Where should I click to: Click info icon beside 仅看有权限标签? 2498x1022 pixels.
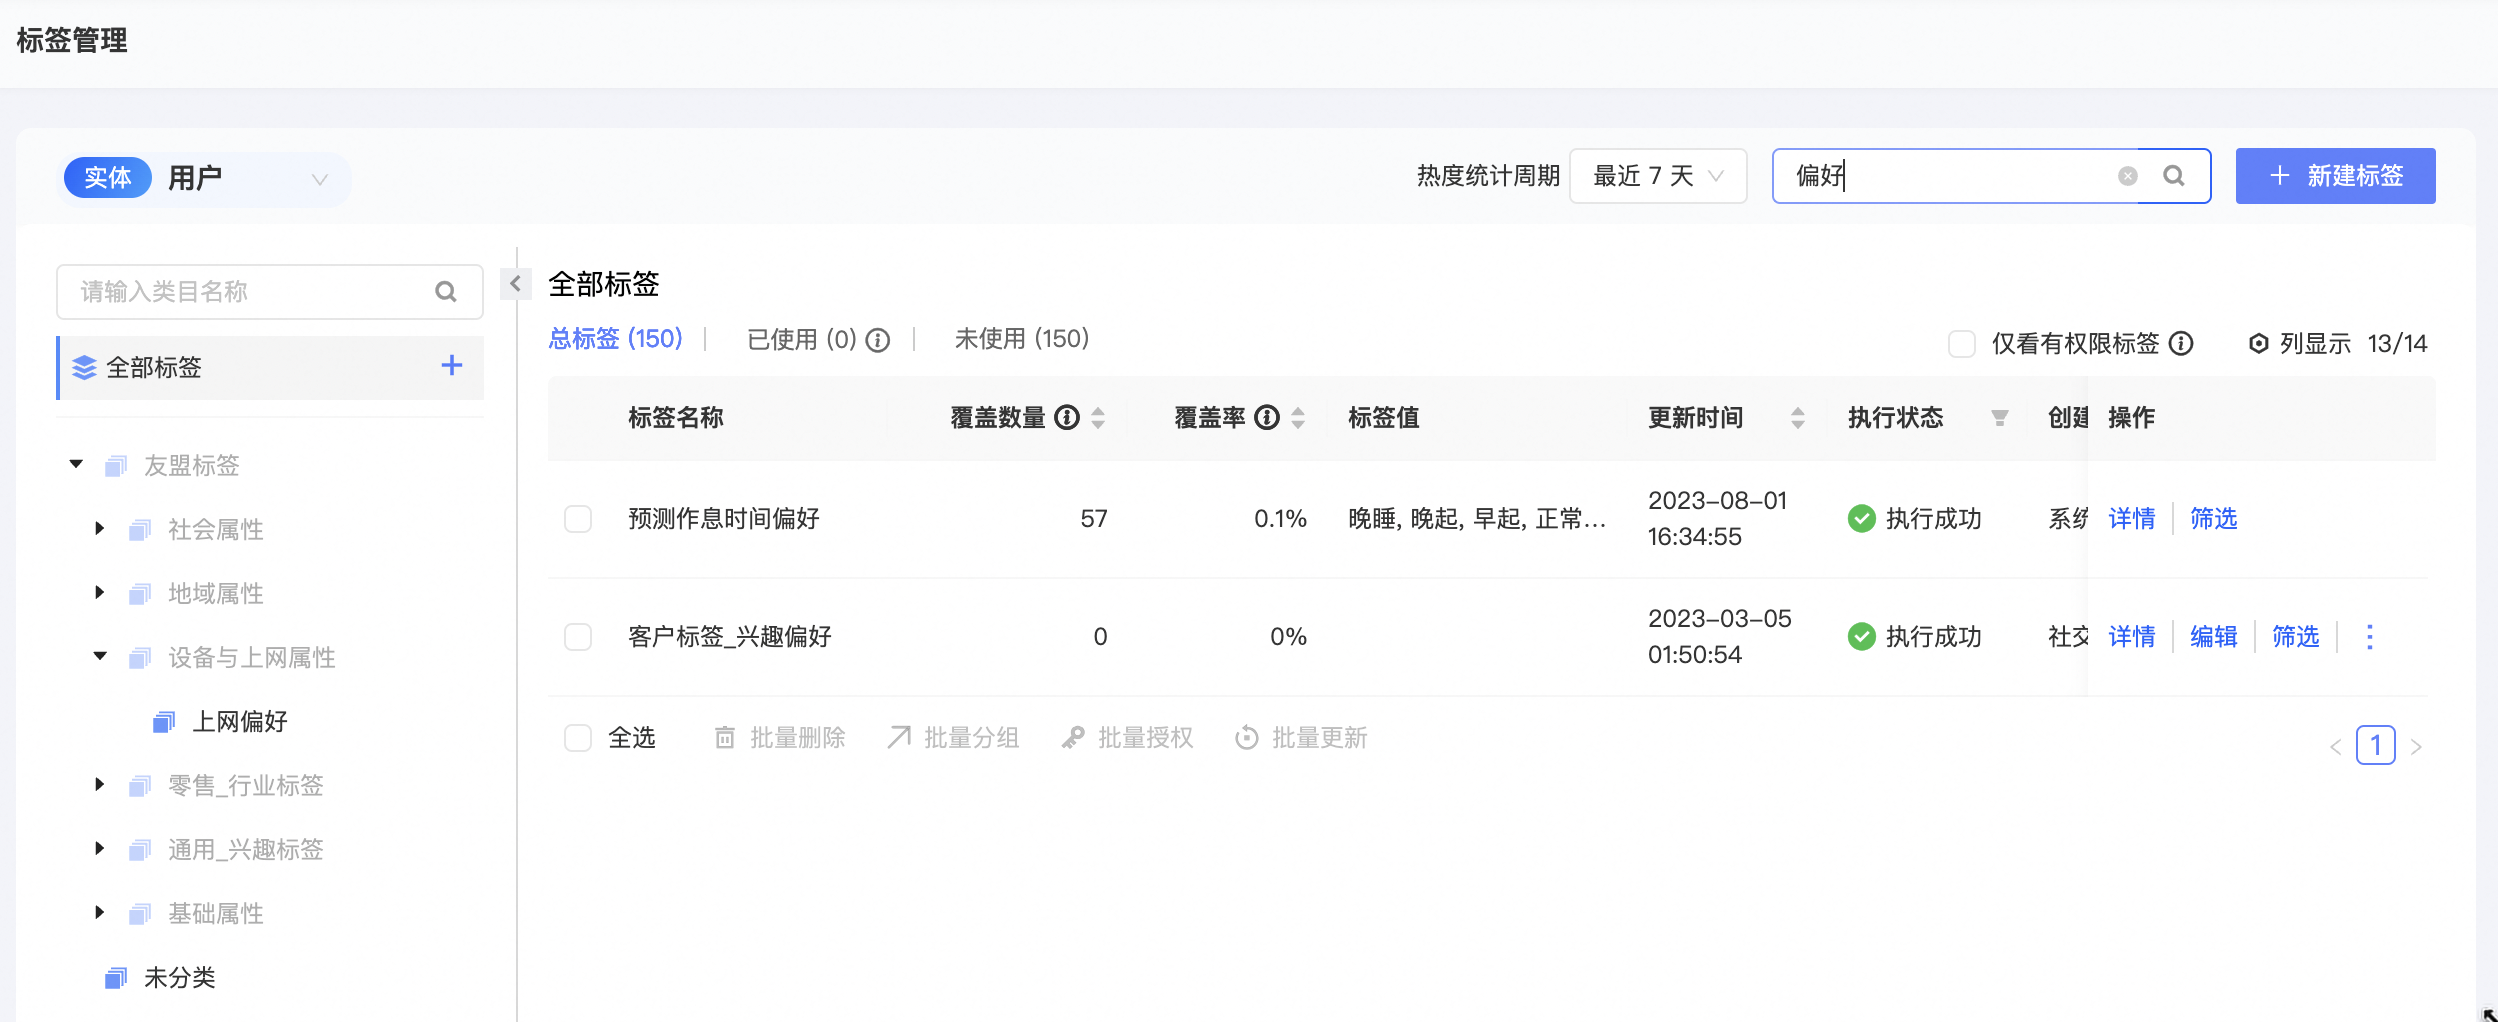2181,343
